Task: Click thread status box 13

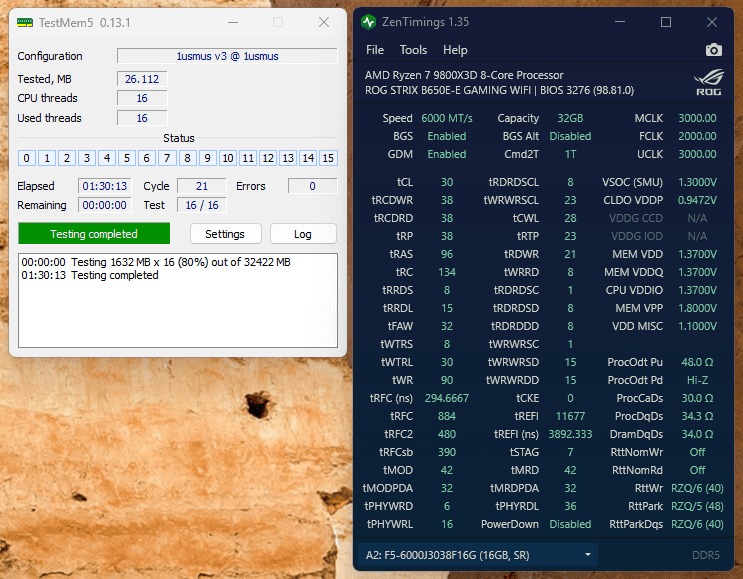Action: click(x=288, y=158)
